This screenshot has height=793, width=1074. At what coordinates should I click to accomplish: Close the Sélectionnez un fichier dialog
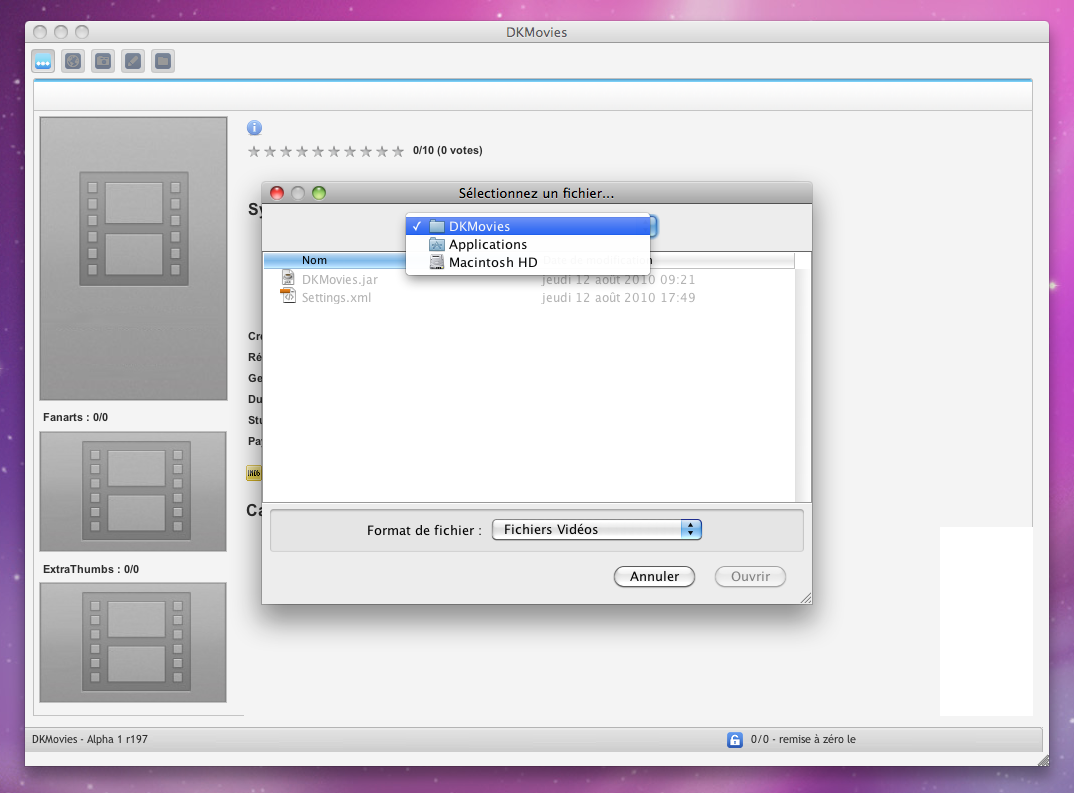277,193
